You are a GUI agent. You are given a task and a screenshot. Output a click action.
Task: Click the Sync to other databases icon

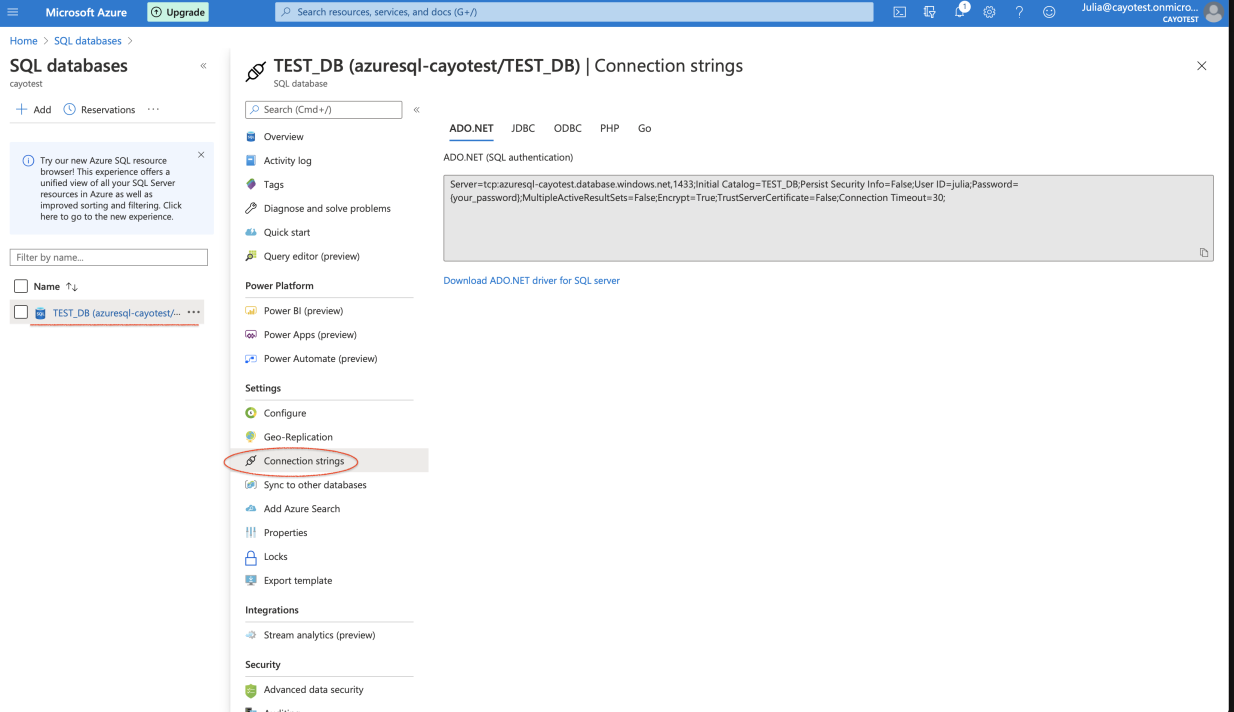click(251, 485)
